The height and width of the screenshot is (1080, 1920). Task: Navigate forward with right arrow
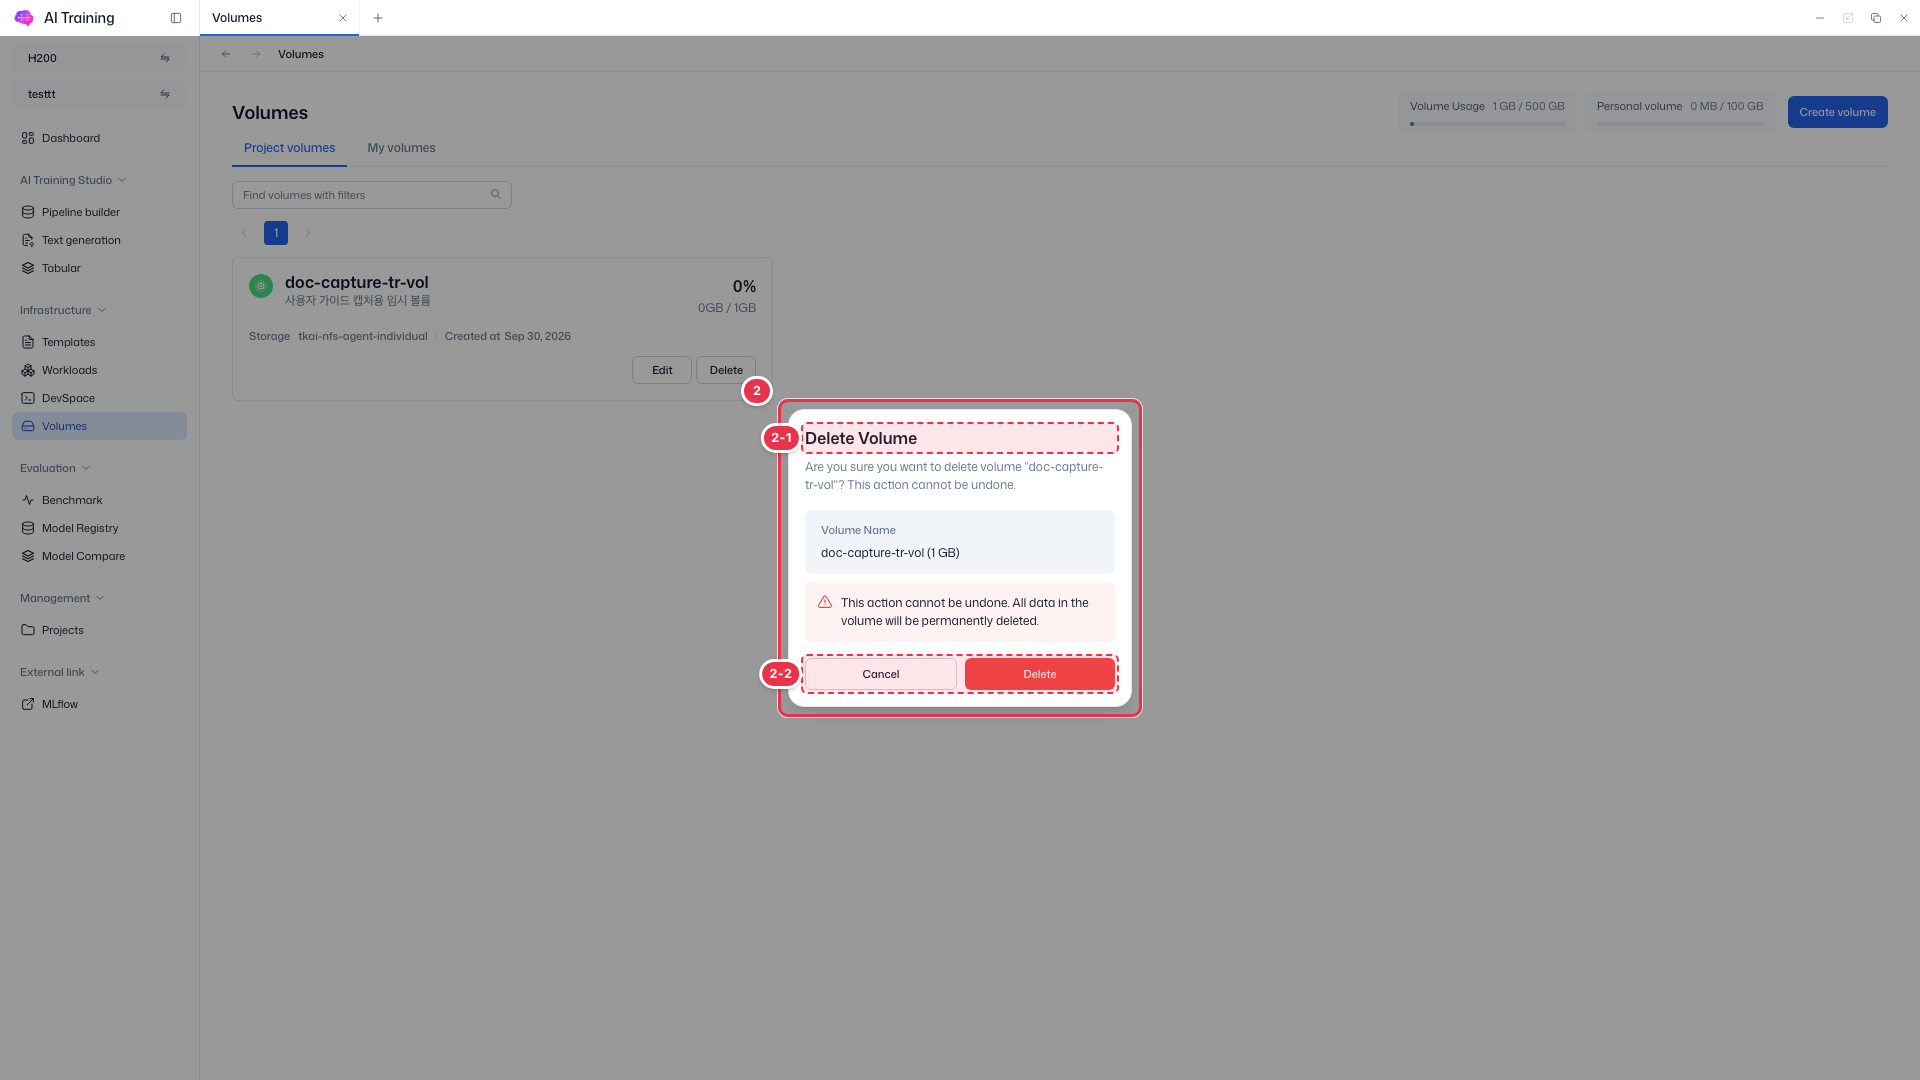[x=256, y=54]
